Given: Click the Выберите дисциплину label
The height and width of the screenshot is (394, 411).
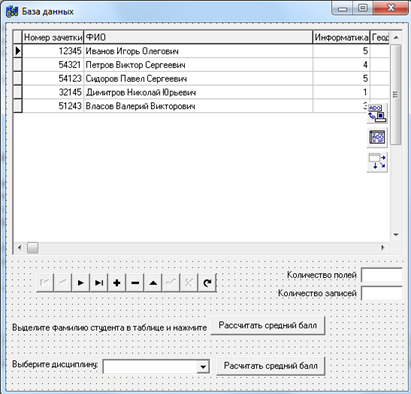Looking at the screenshot, I should (x=55, y=364).
